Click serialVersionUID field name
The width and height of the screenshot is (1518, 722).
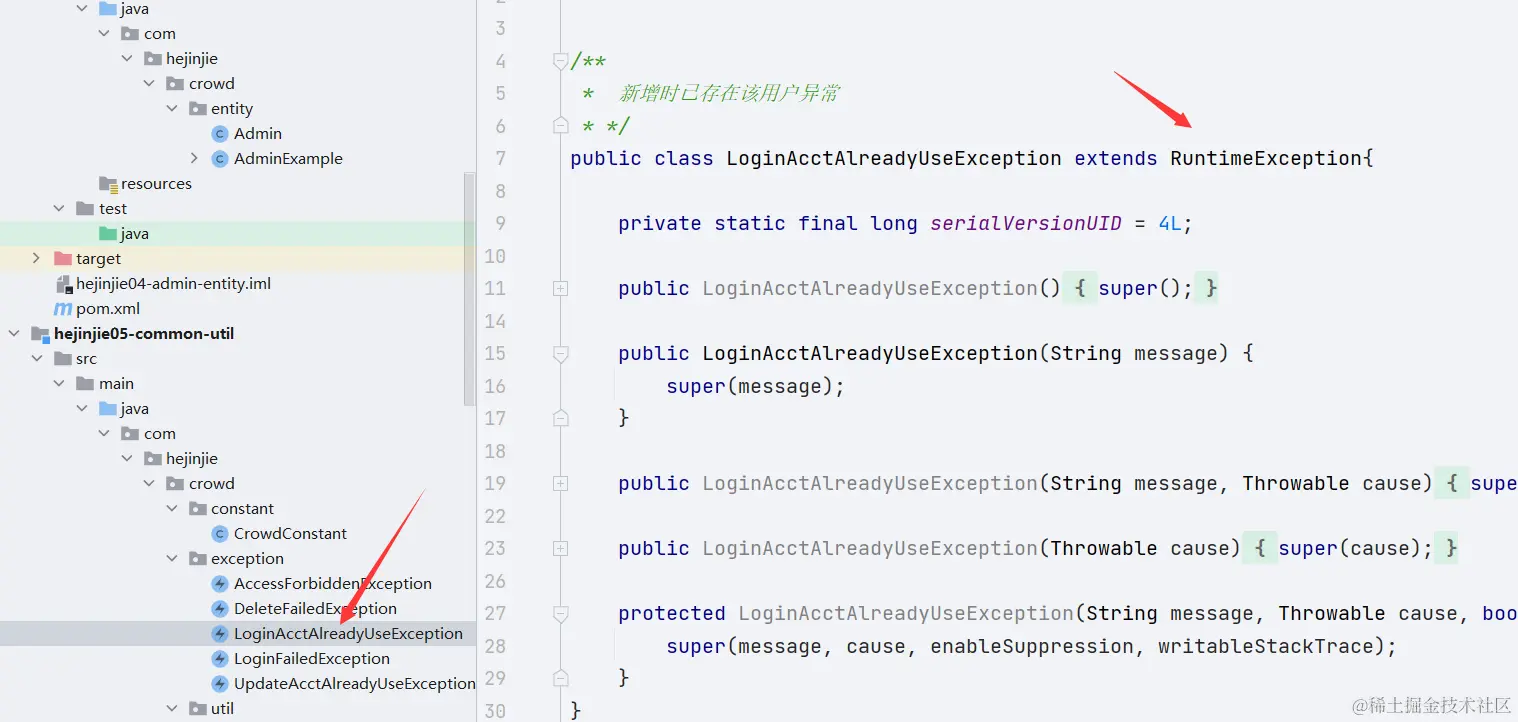tap(1026, 223)
